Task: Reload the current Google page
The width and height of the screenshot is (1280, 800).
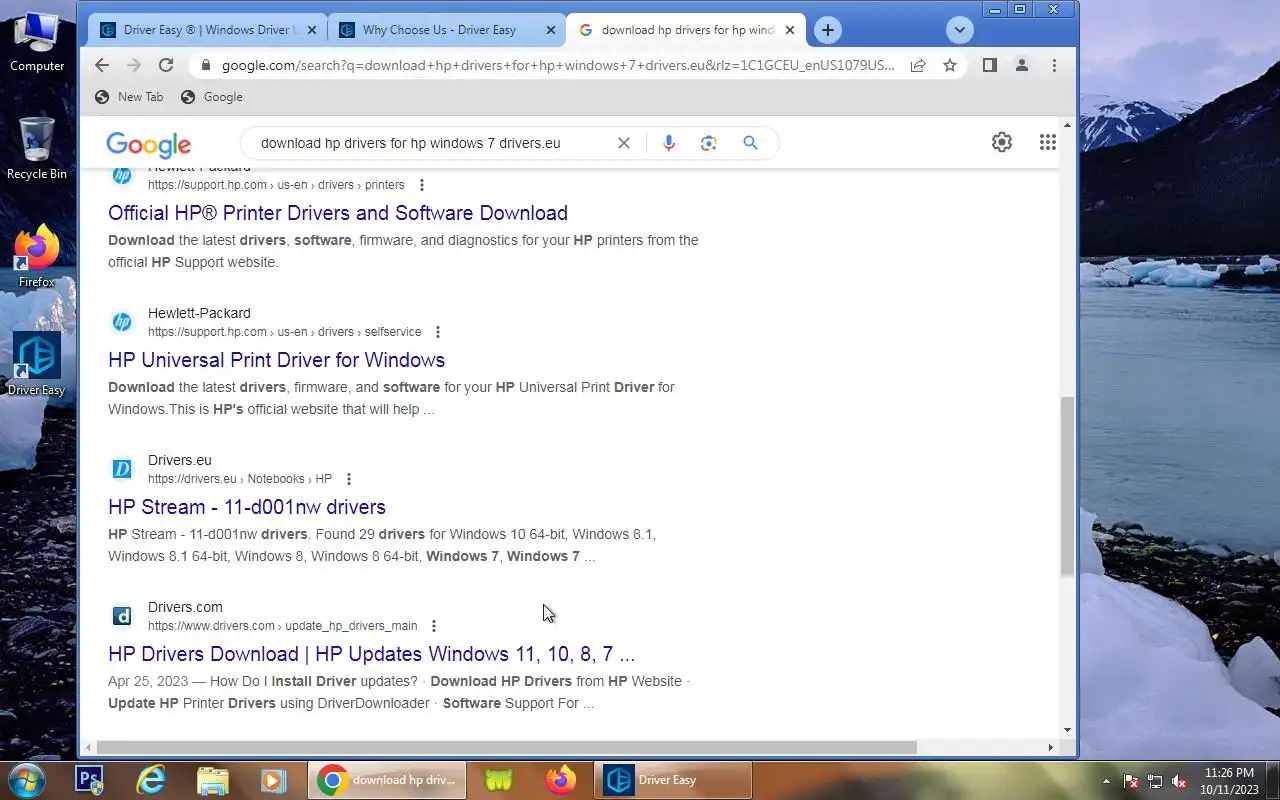Action: coord(166,65)
